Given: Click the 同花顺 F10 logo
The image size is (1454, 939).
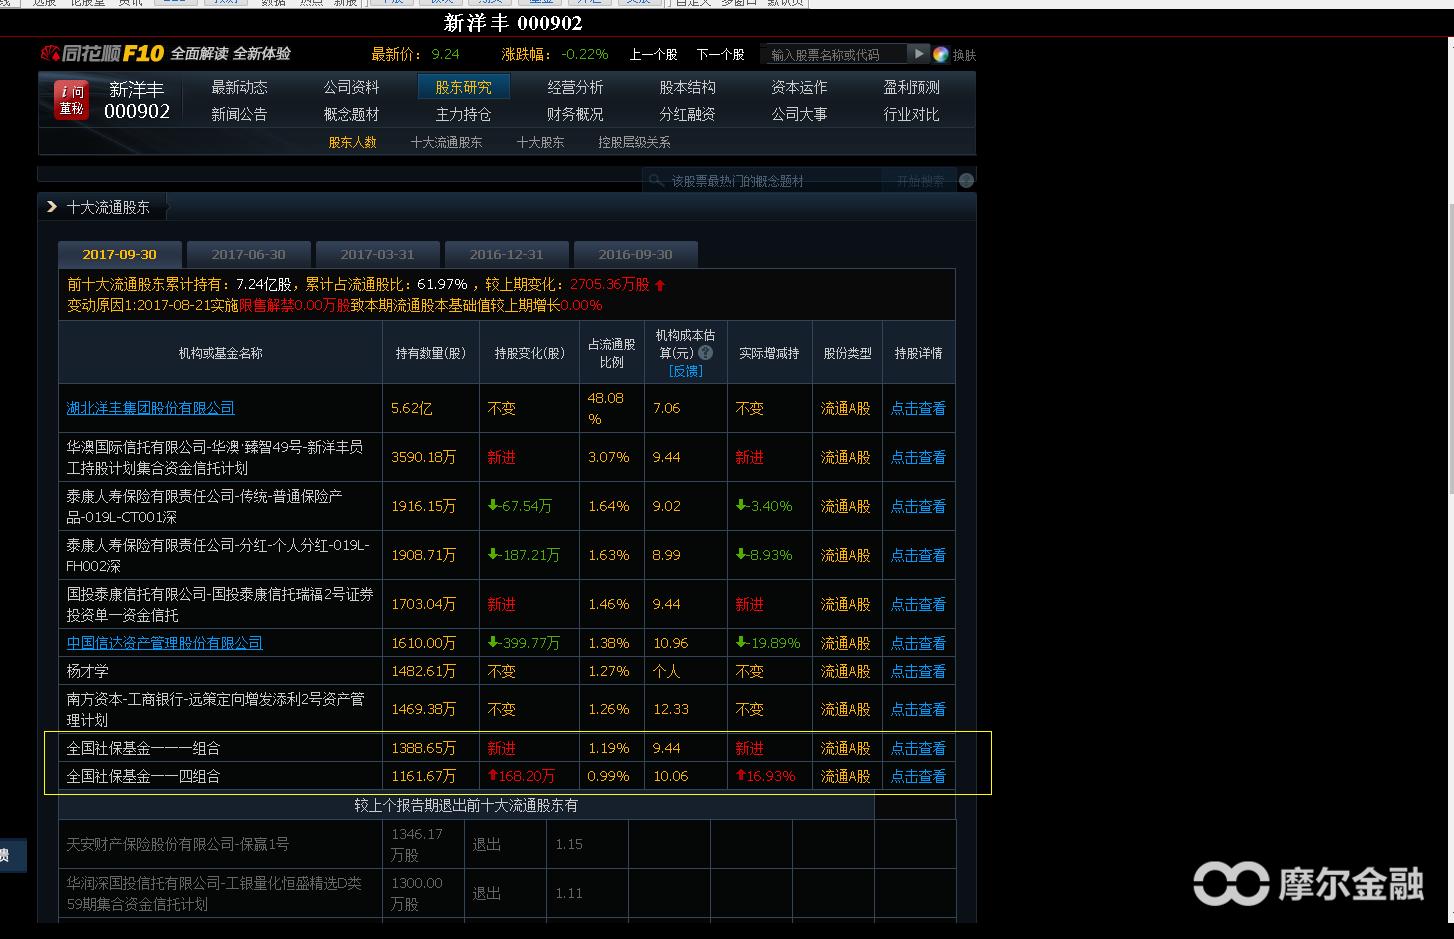Looking at the screenshot, I should pos(101,54).
